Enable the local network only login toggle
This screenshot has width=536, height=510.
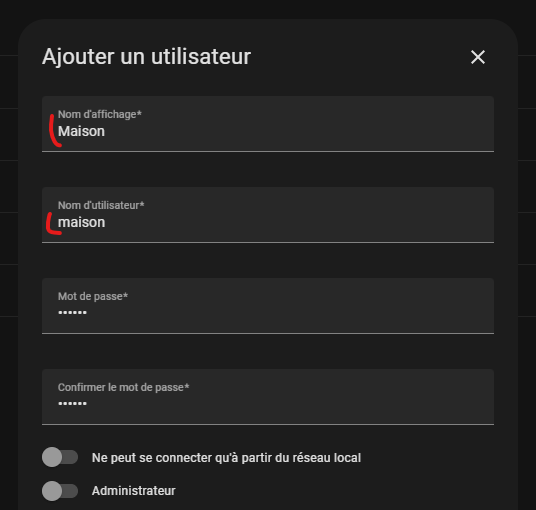[x=60, y=457]
